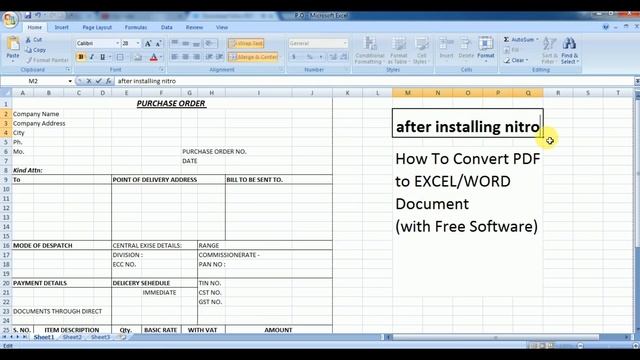640x360 pixels.
Task: Open the Sheet3 worksheet tab
Action: (100, 337)
